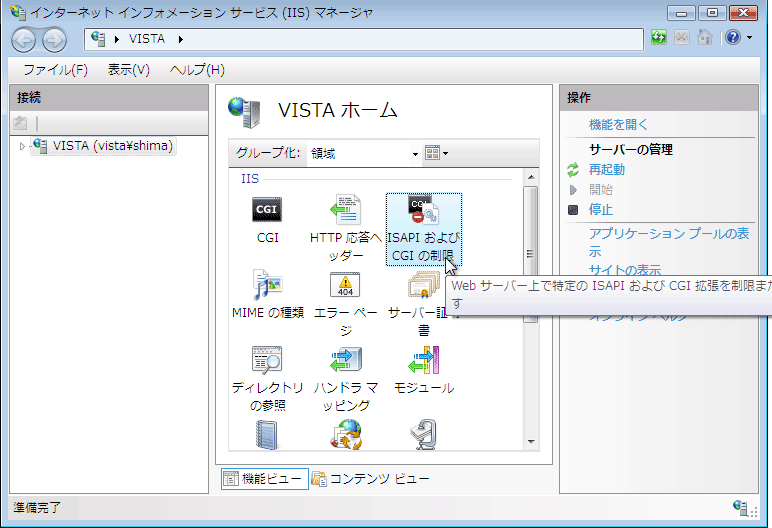
Task: Click the 停止 action link
Action: click(x=600, y=210)
